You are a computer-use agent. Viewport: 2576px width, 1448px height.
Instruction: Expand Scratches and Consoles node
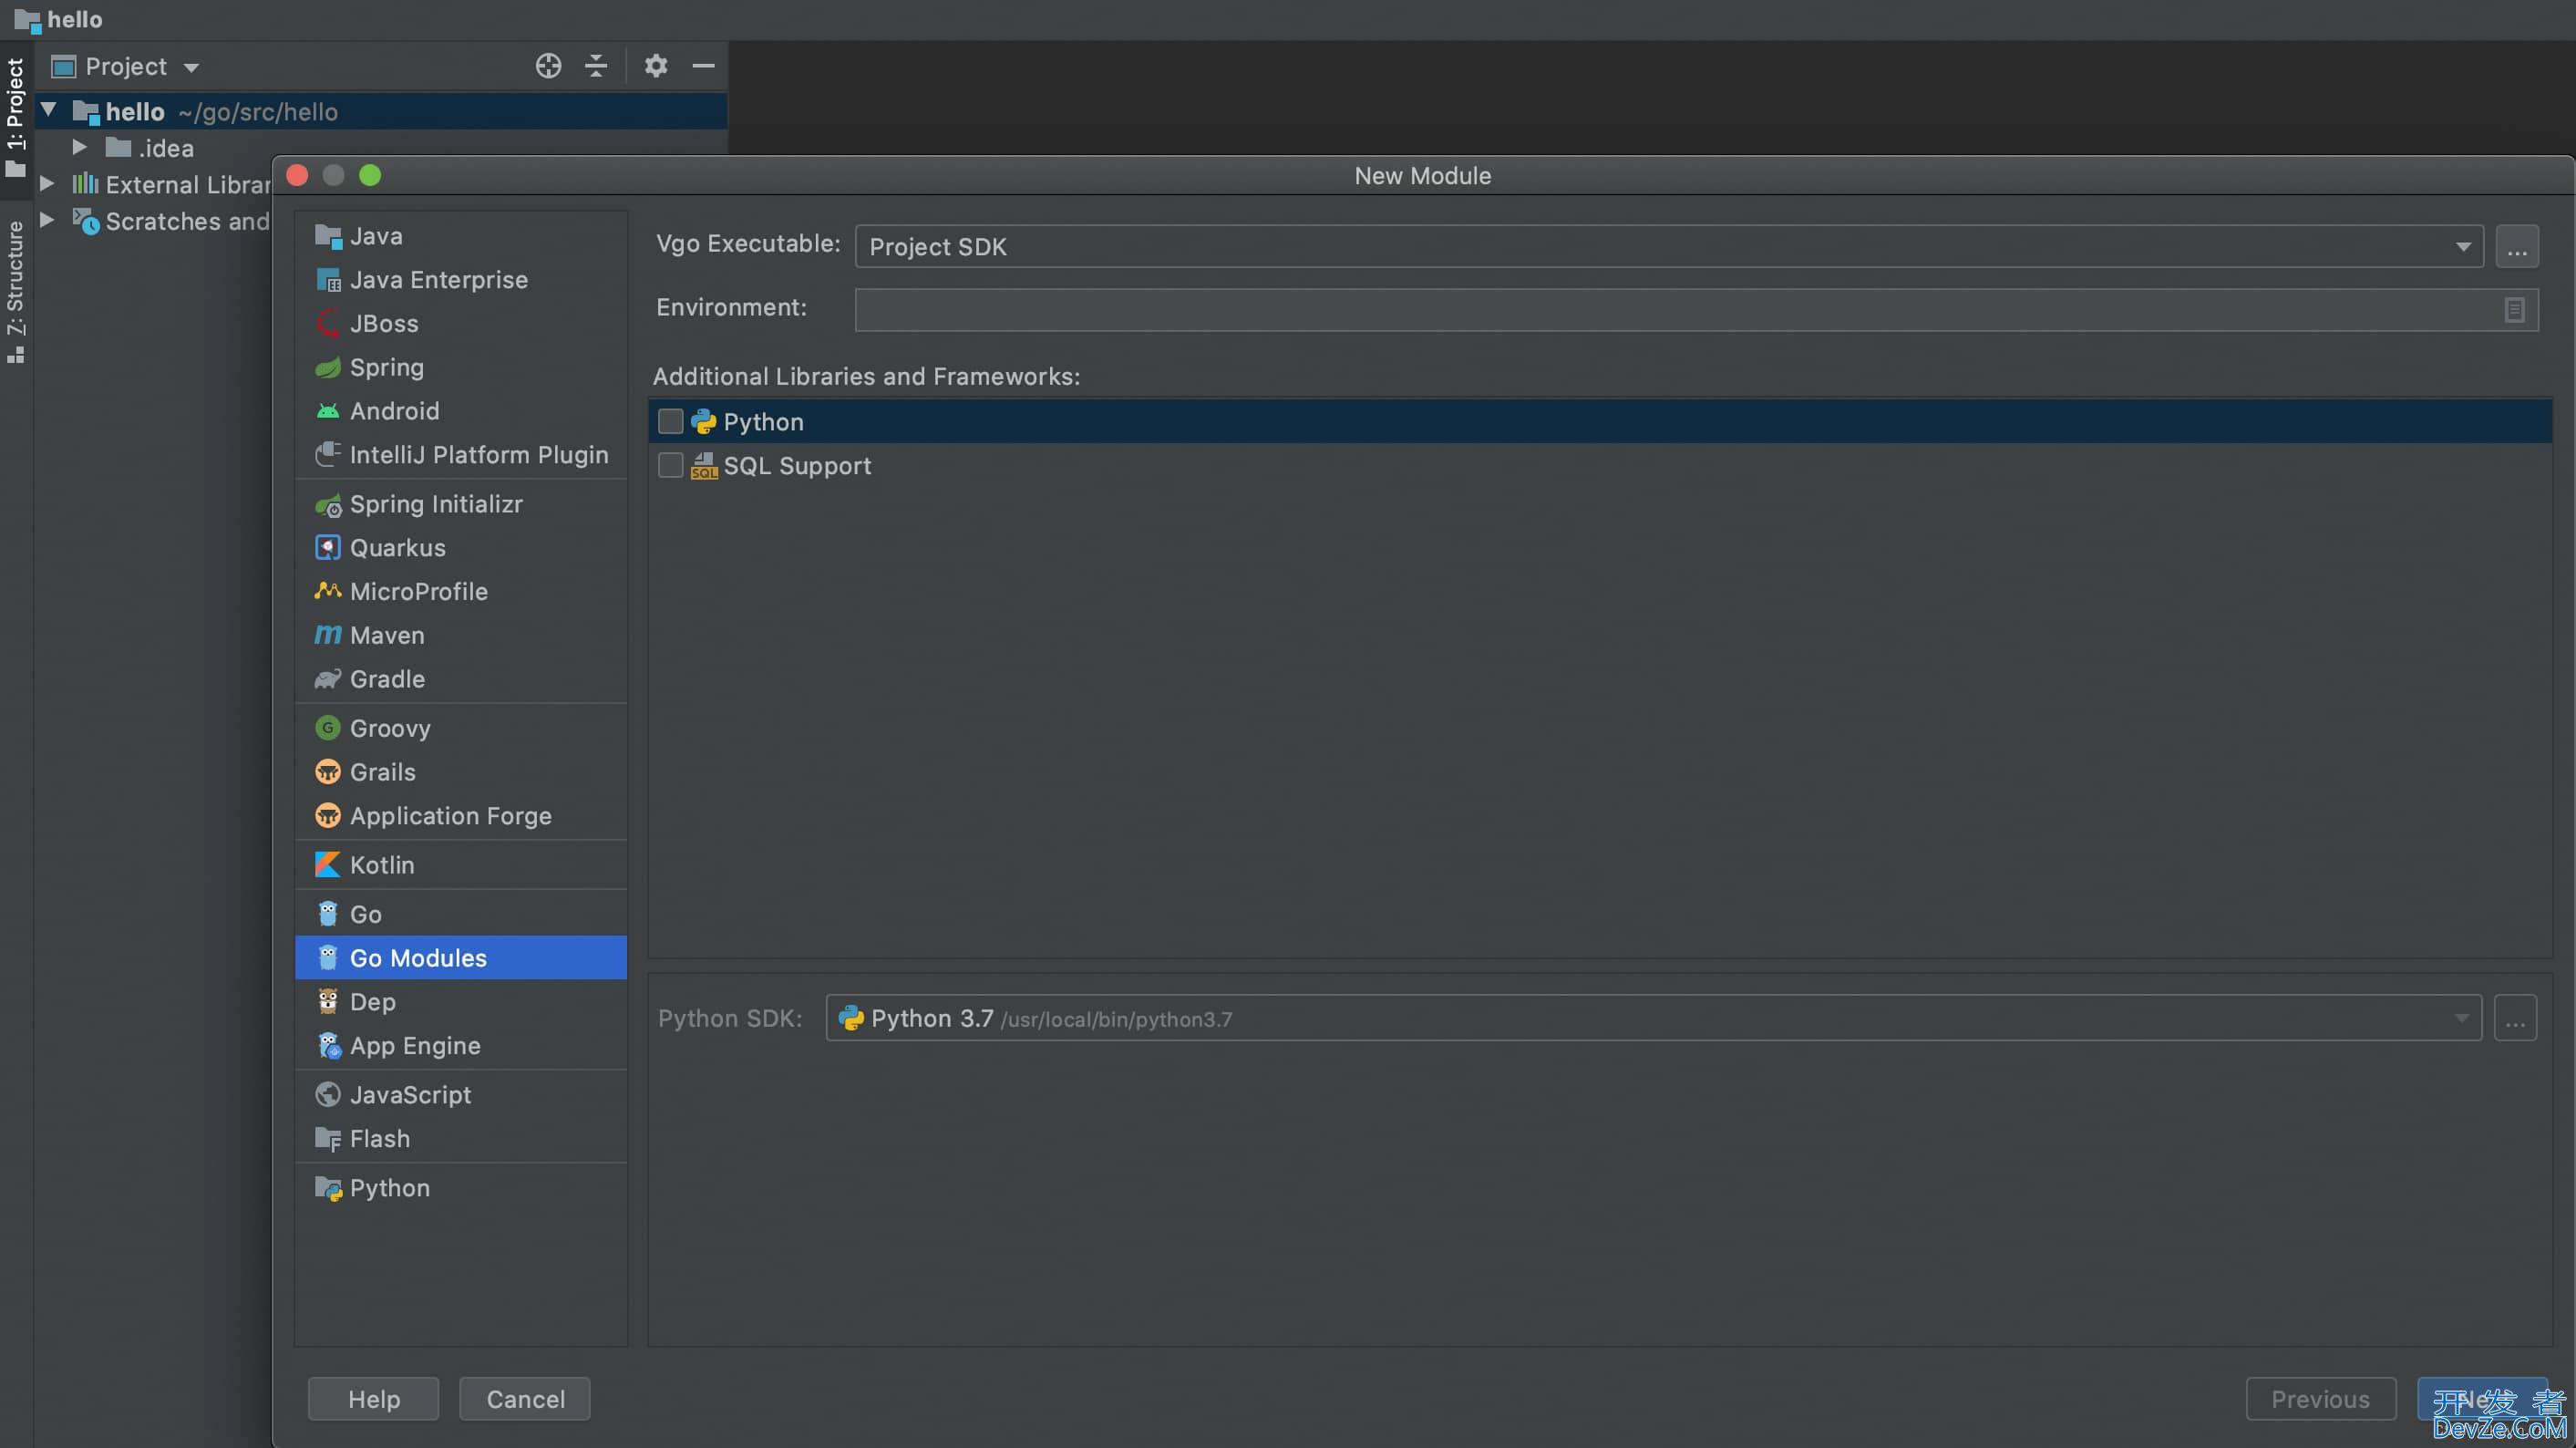(x=46, y=220)
